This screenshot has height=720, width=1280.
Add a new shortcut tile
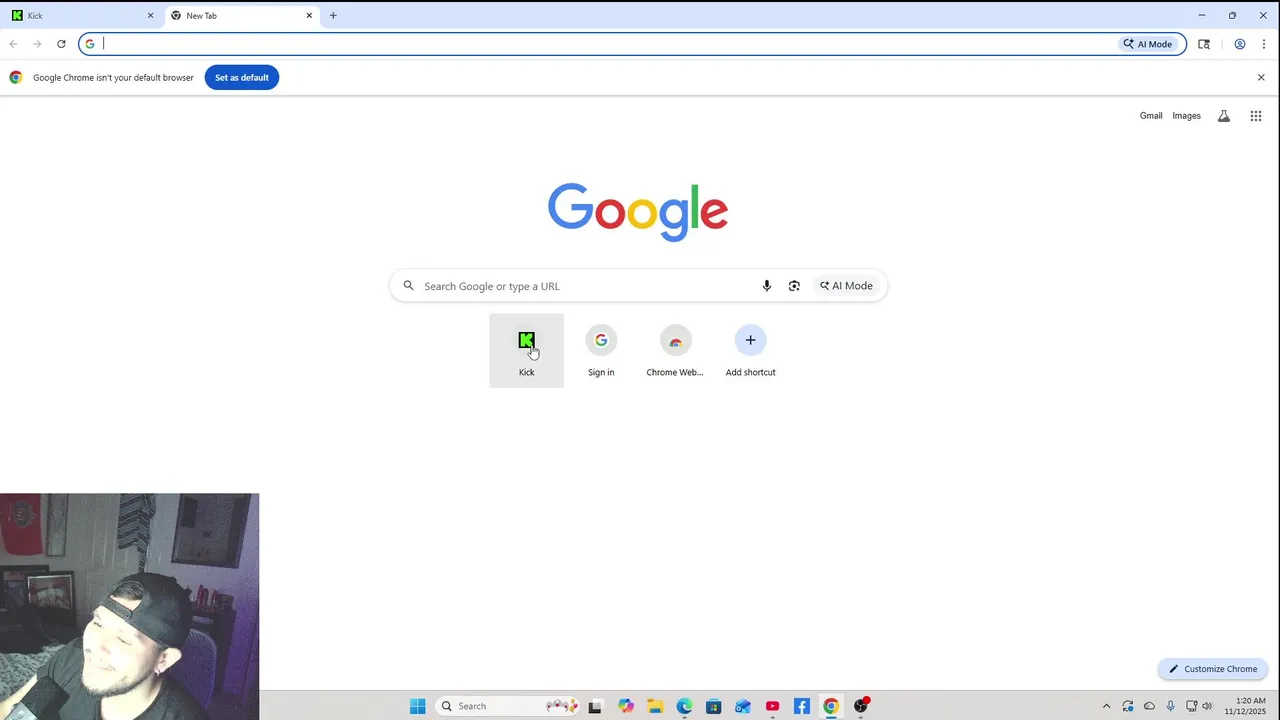pos(750,350)
